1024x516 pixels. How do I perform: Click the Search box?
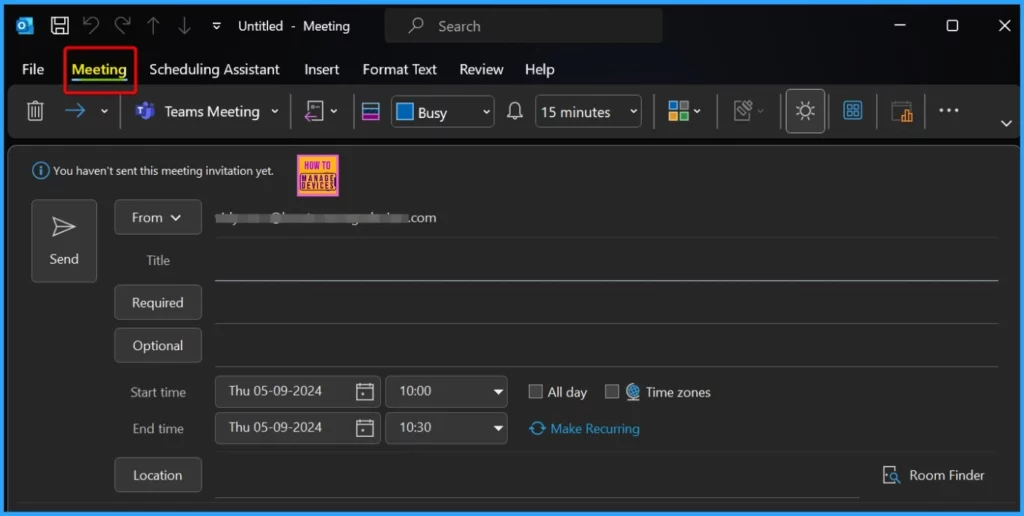[524, 26]
